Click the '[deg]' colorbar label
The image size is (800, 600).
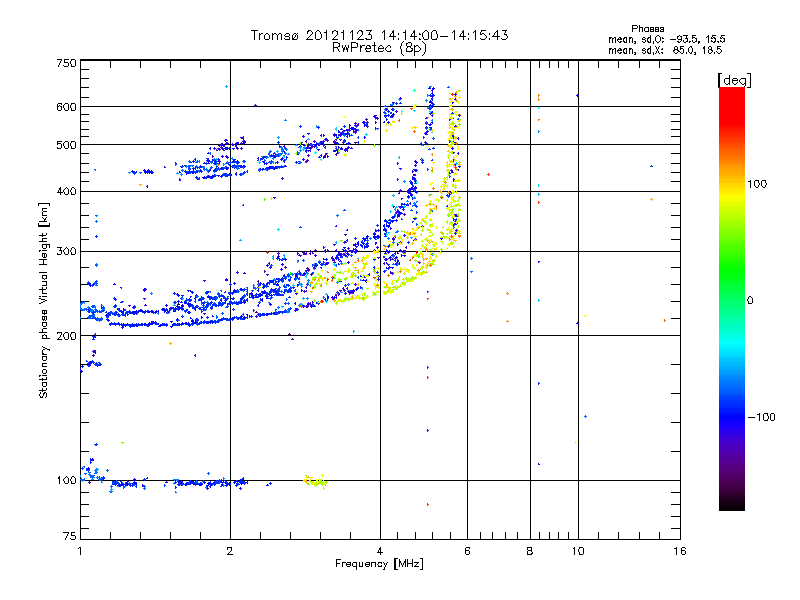(x=734, y=80)
